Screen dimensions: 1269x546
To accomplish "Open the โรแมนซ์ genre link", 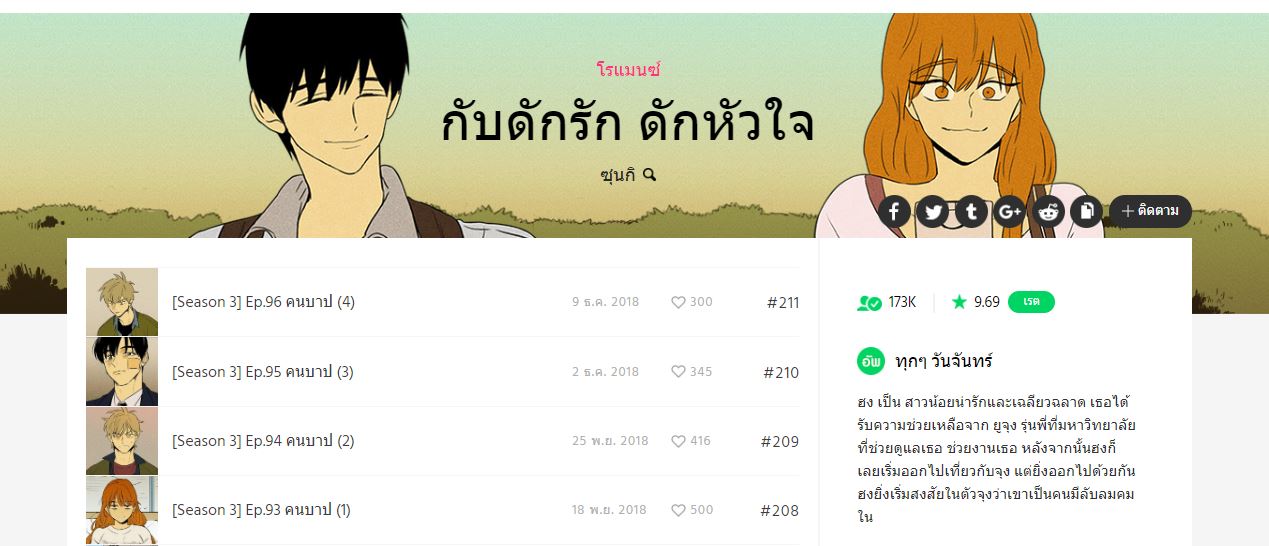I will click(x=628, y=70).
